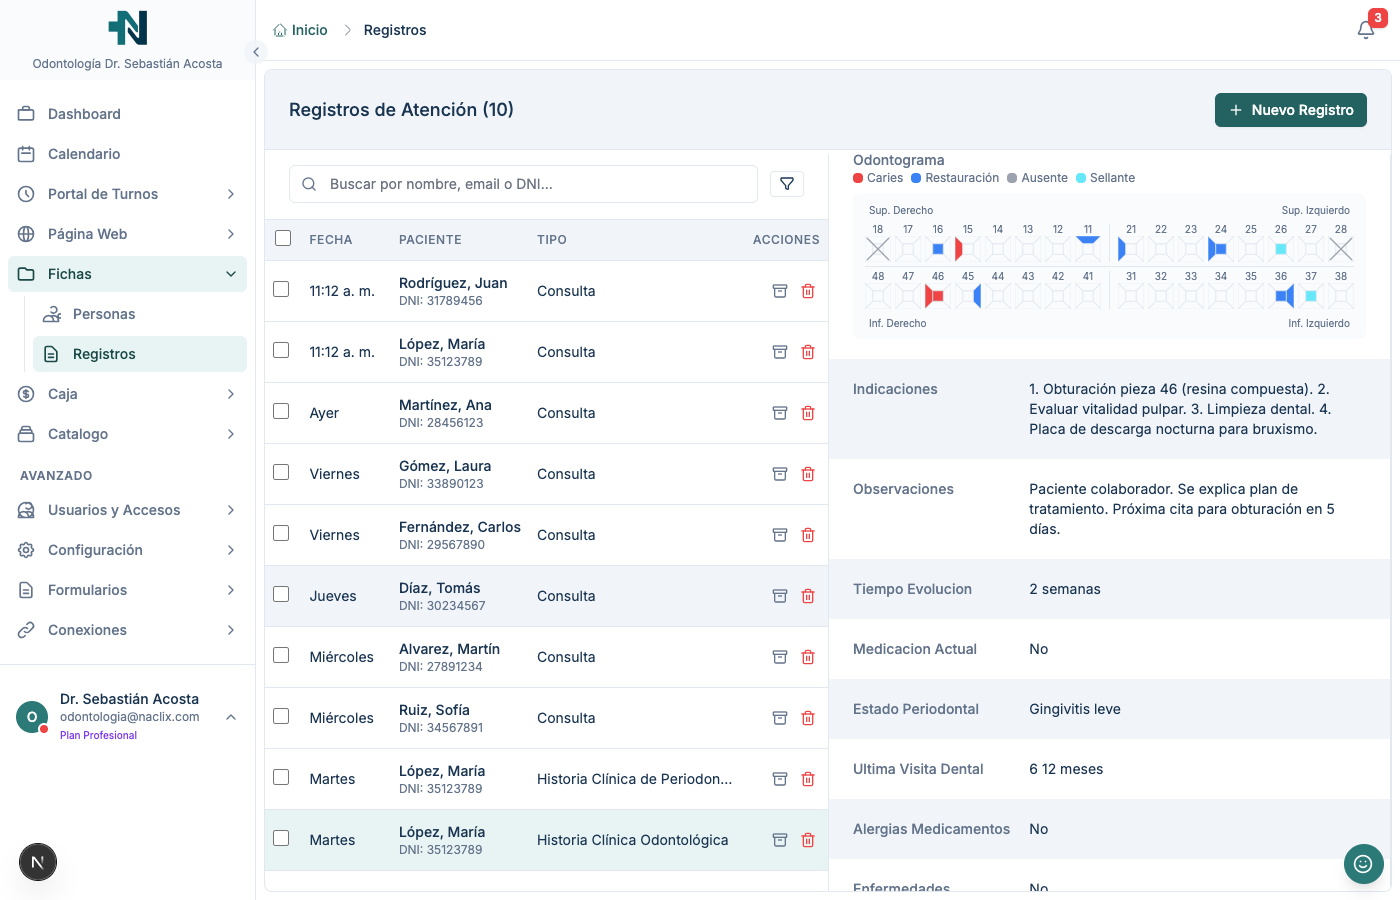This screenshot has height=900, width=1400.
Task: Open the smiley chat widget
Action: pos(1363,864)
